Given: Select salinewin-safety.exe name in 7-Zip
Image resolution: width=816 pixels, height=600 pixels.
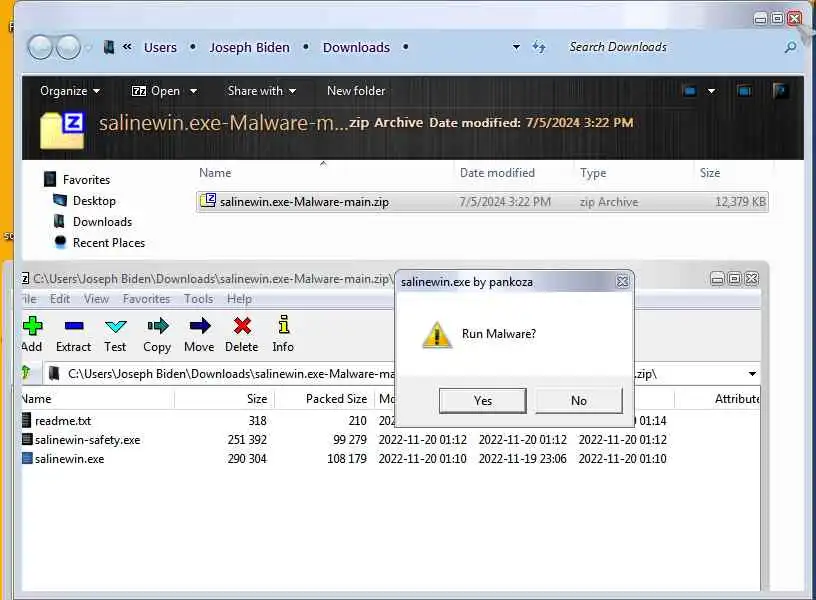Looking at the screenshot, I should [87, 440].
